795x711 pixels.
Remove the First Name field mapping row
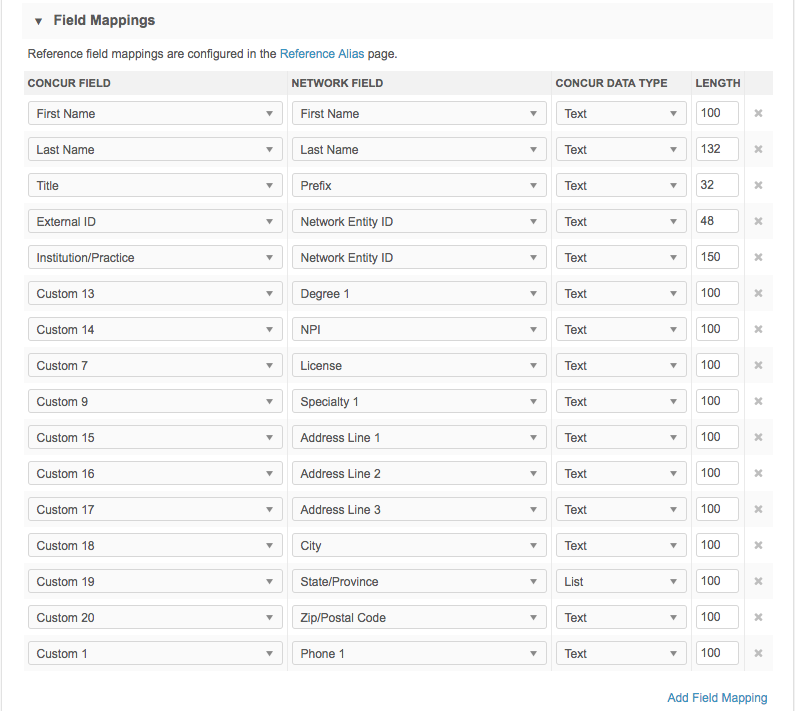tap(758, 114)
